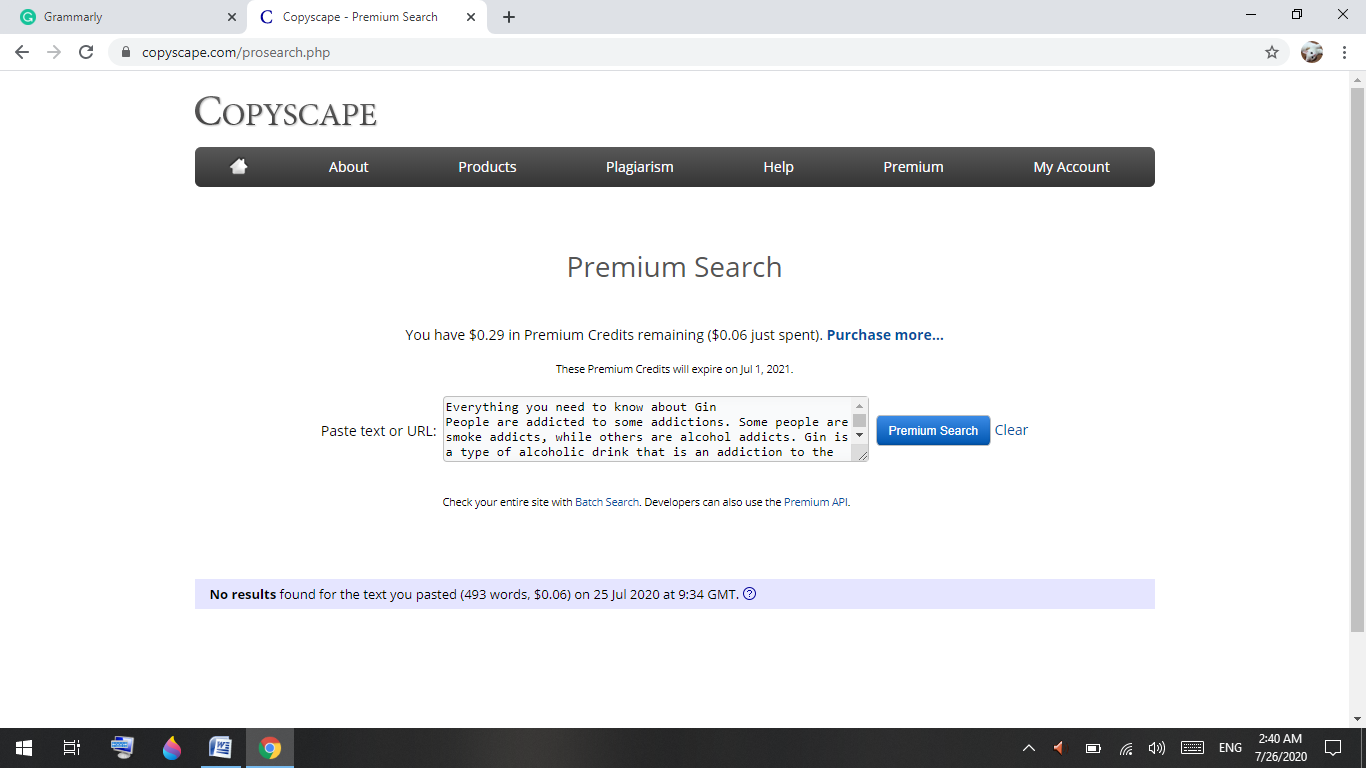Open the Plagiarism menu item

640,167
